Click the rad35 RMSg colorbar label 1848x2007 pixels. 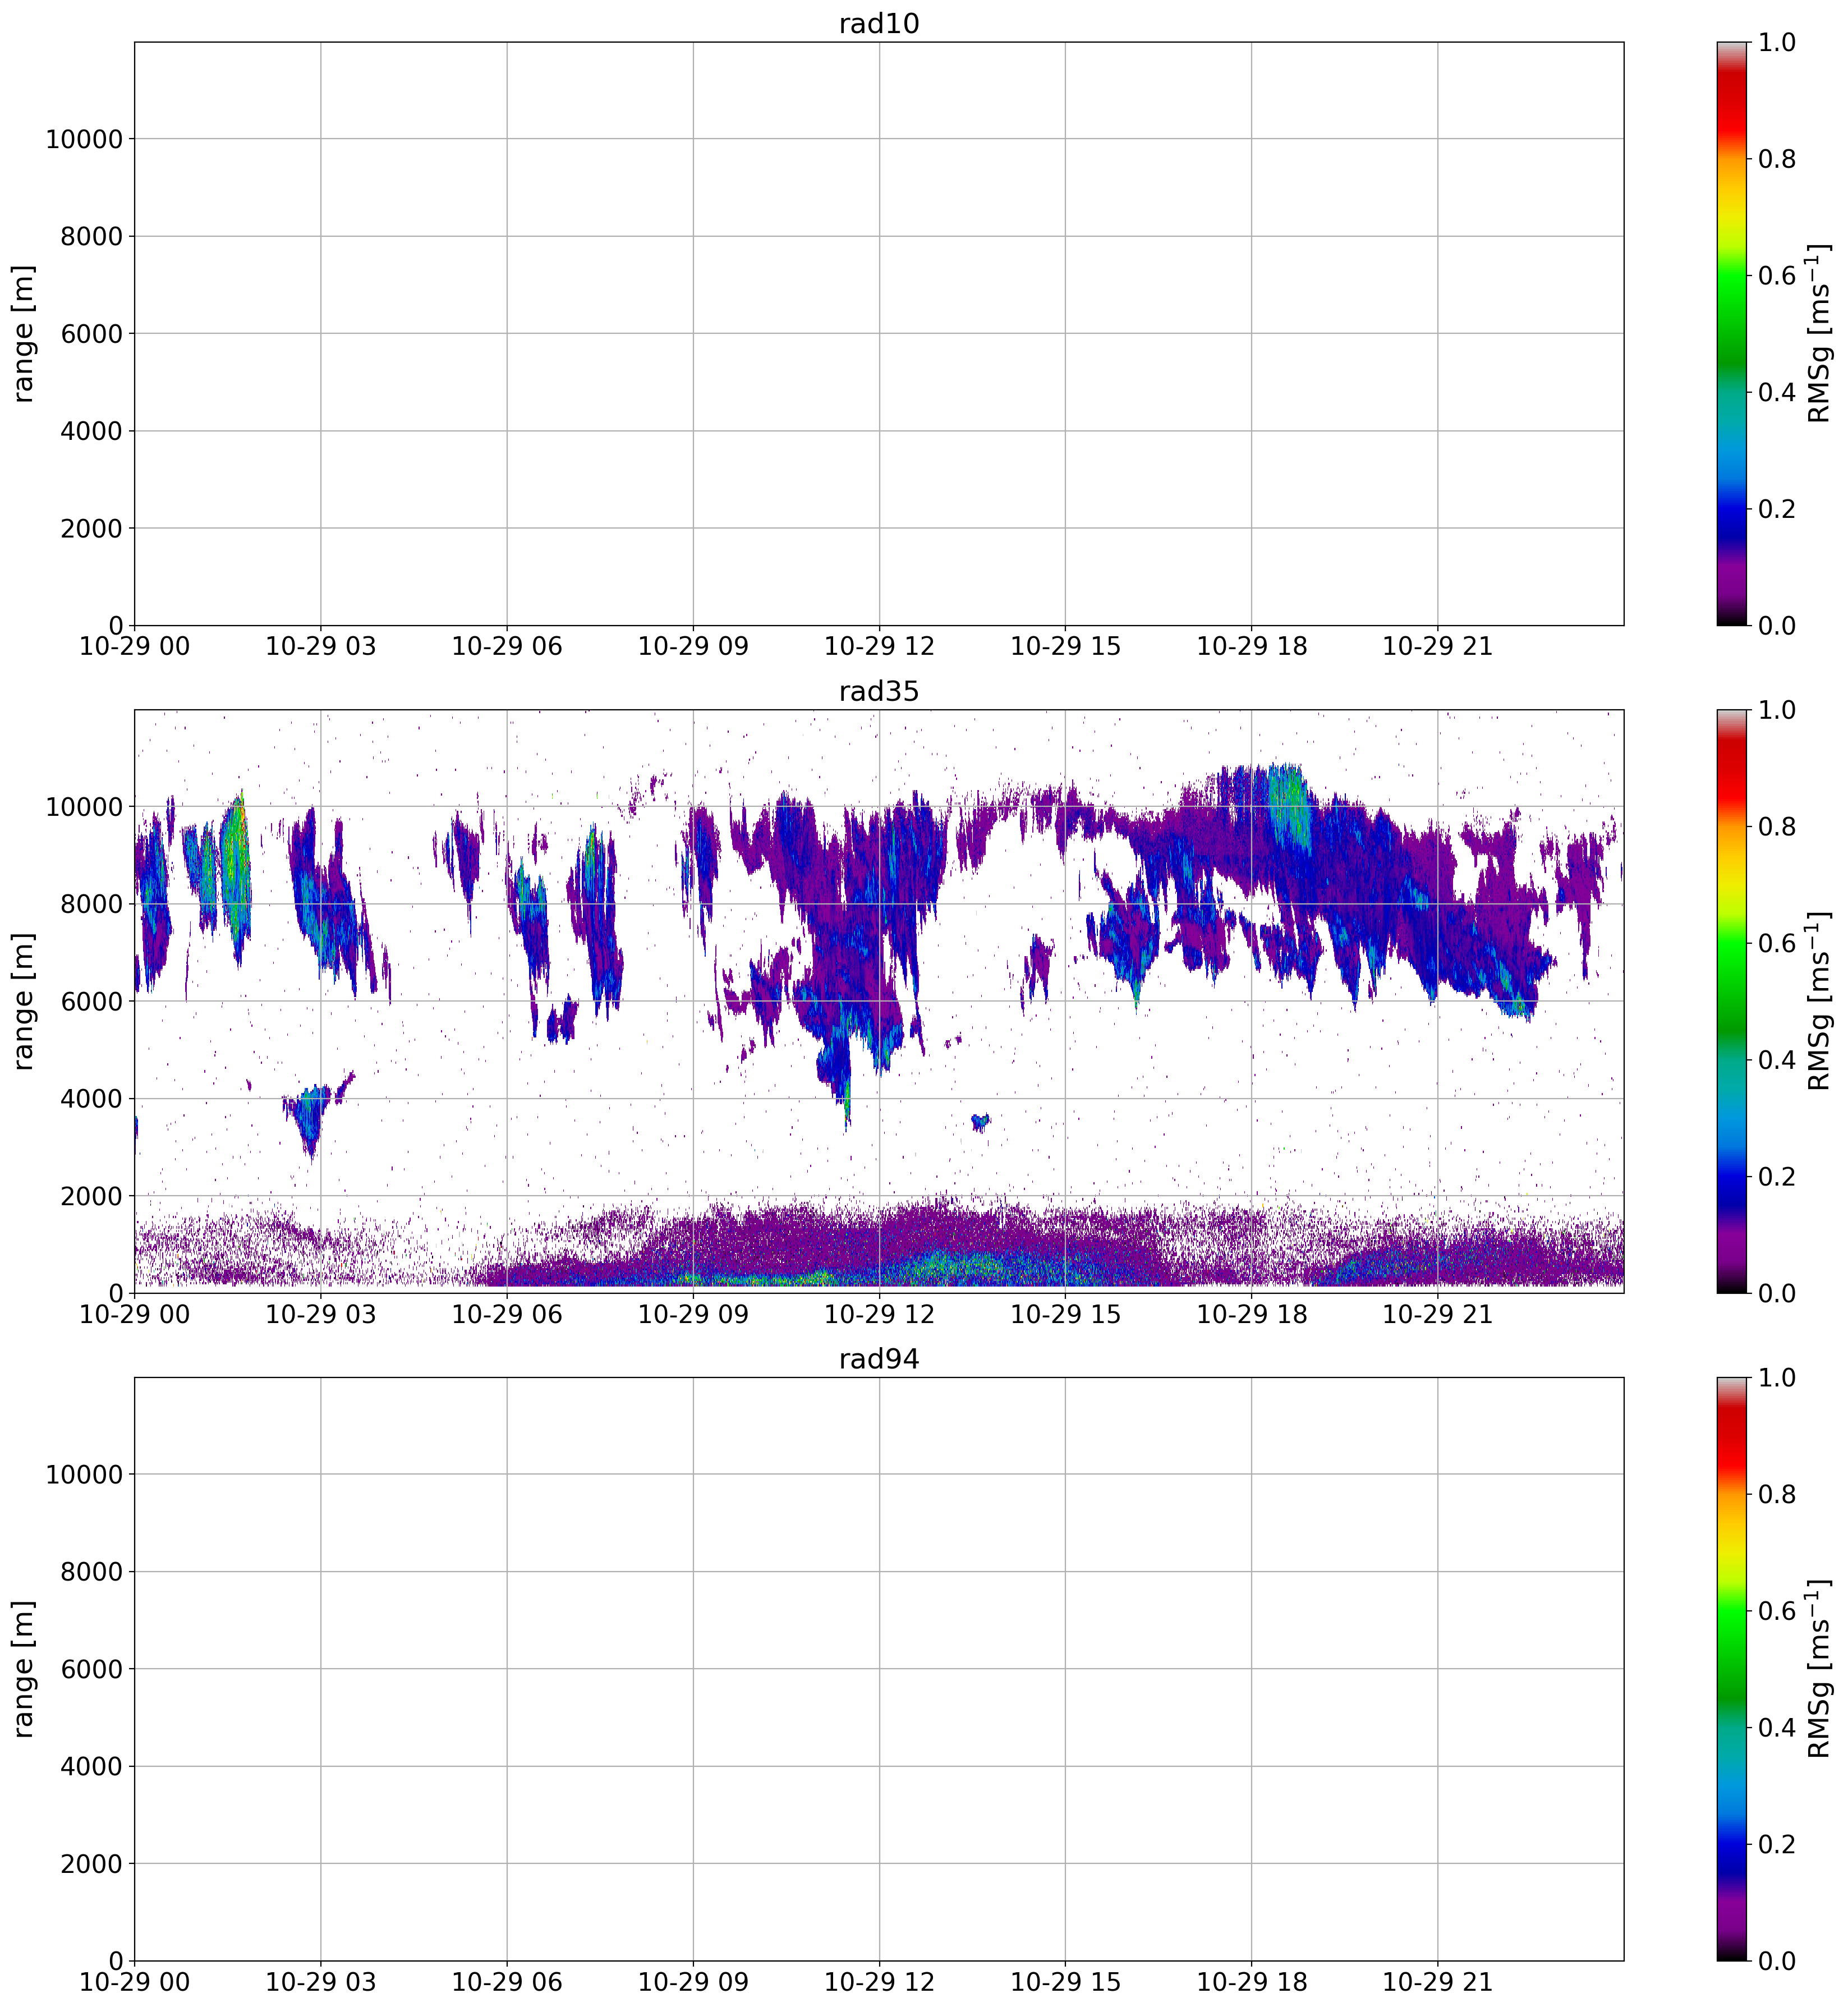1819,1001
